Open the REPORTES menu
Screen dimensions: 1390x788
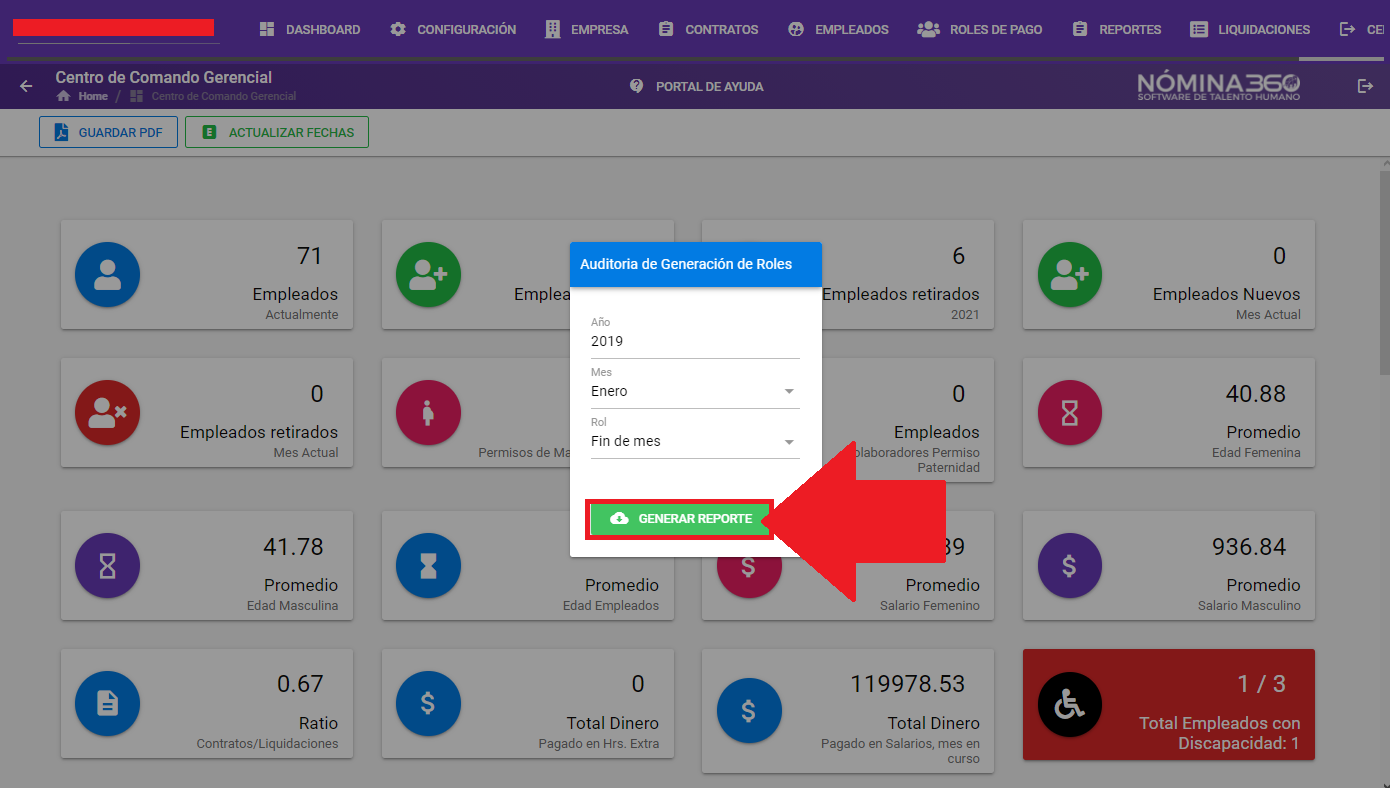(x=1116, y=29)
